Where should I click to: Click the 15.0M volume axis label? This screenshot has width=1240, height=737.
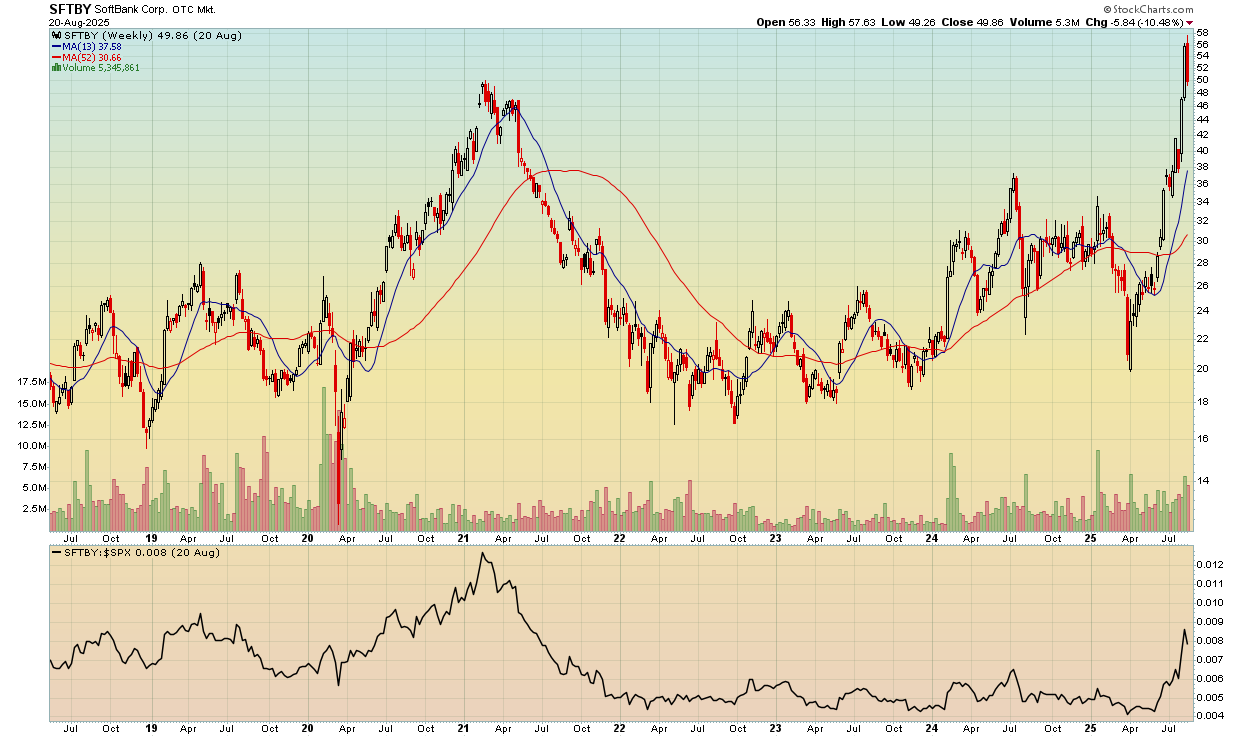coord(32,403)
